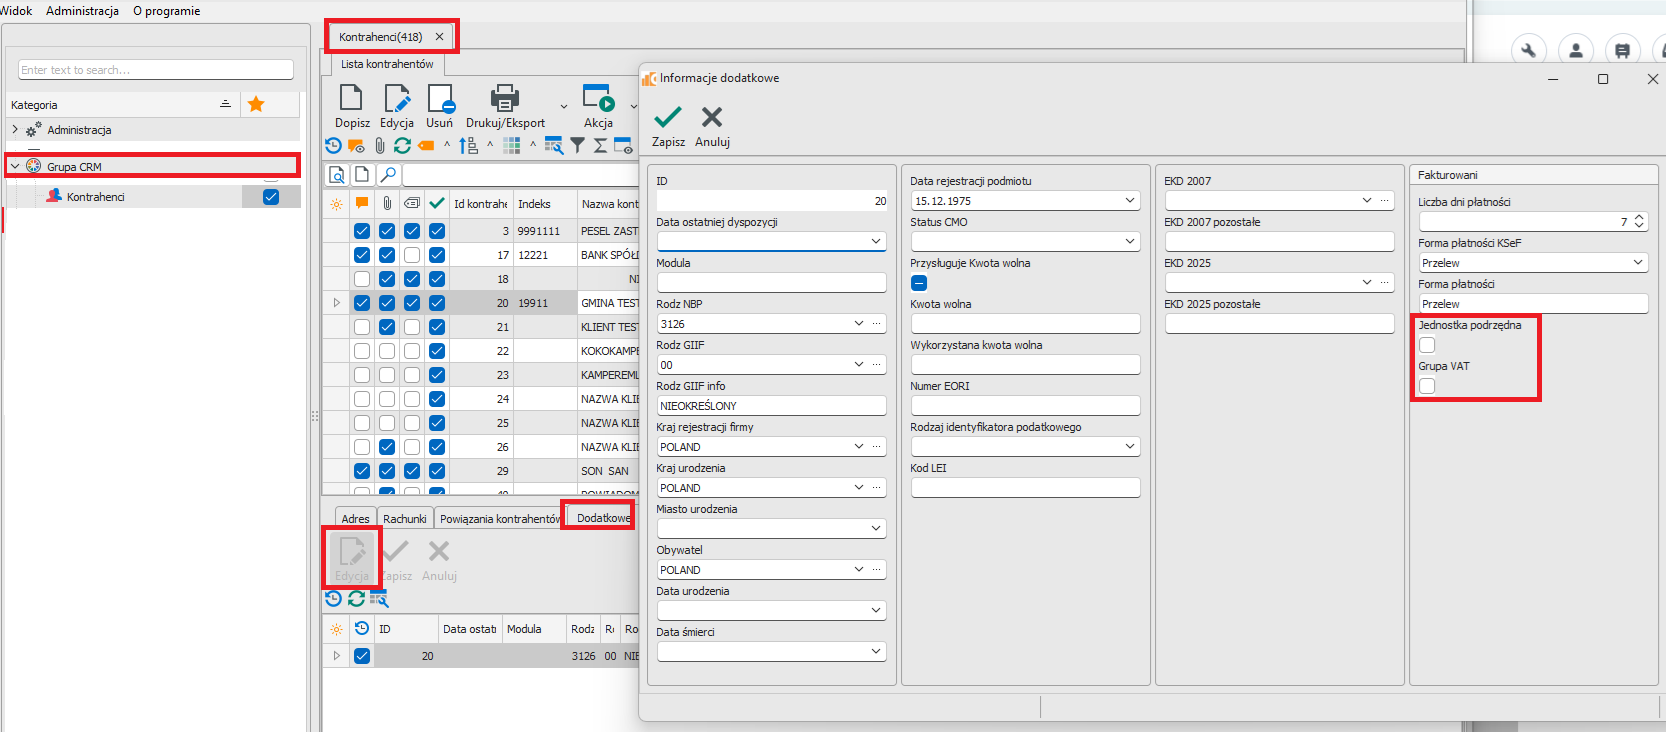Open the Drukuj/Eksport printer icon

coord(504,98)
